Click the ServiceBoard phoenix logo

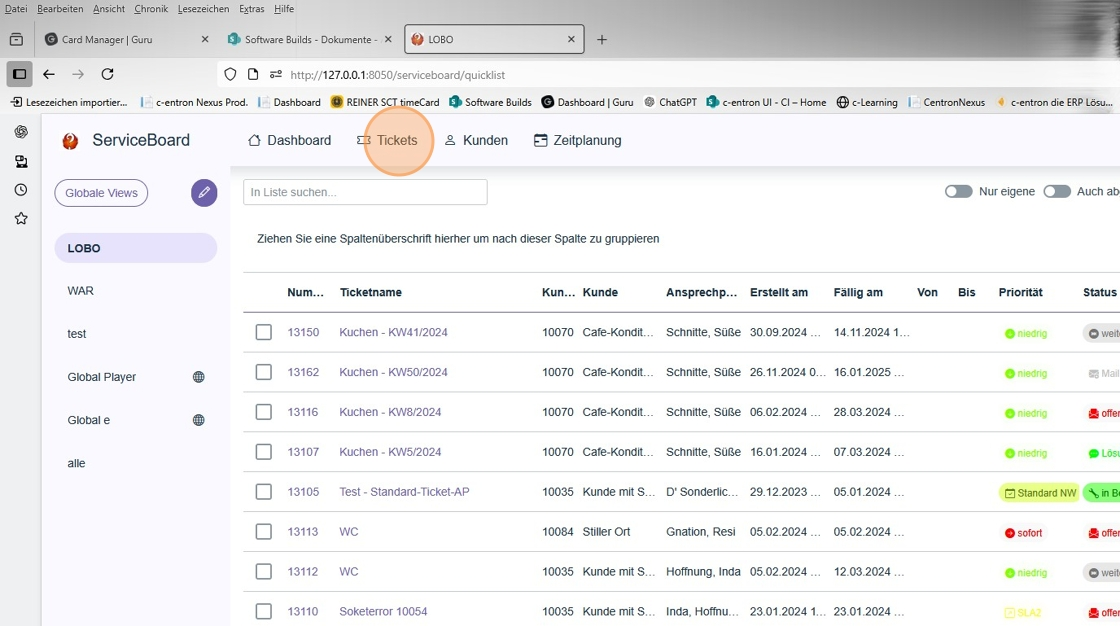[x=70, y=141]
